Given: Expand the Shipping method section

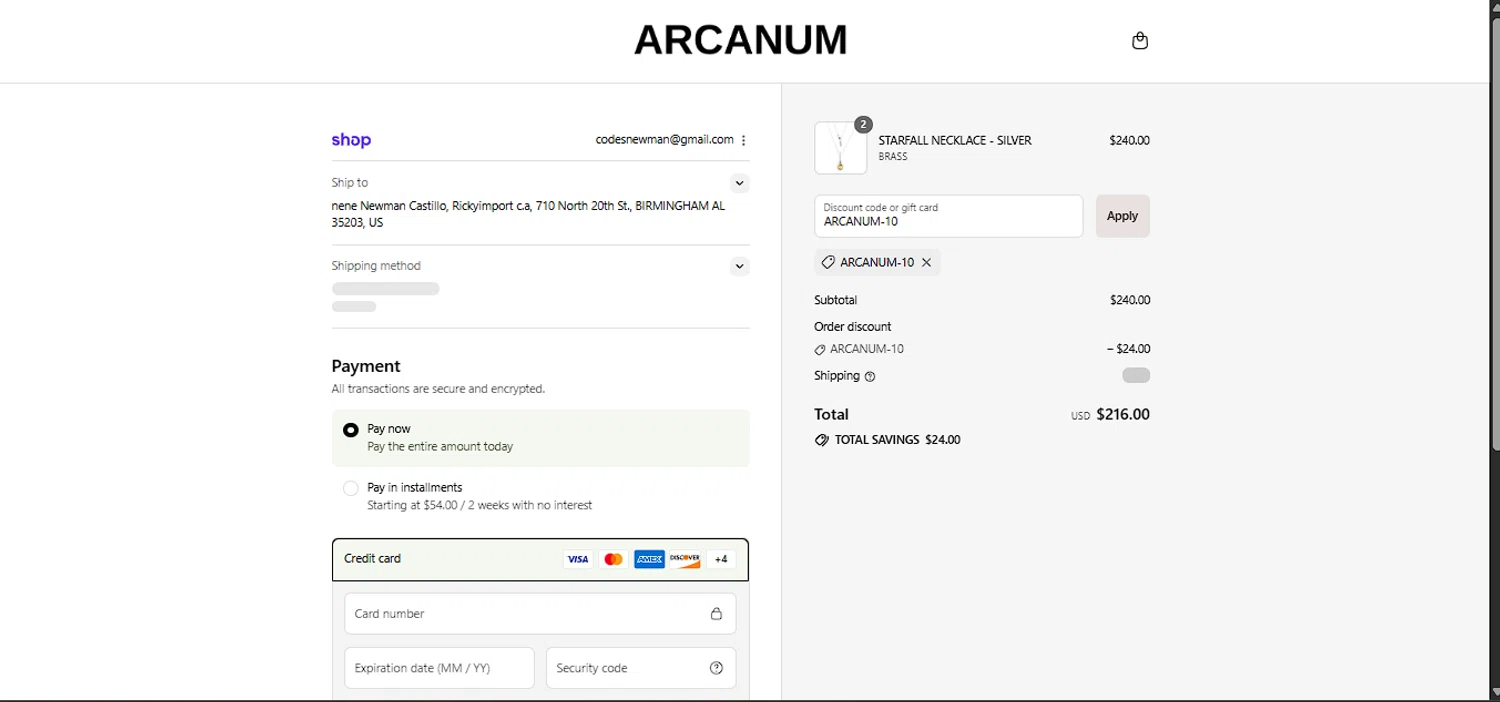Looking at the screenshot, I should 739,266.
